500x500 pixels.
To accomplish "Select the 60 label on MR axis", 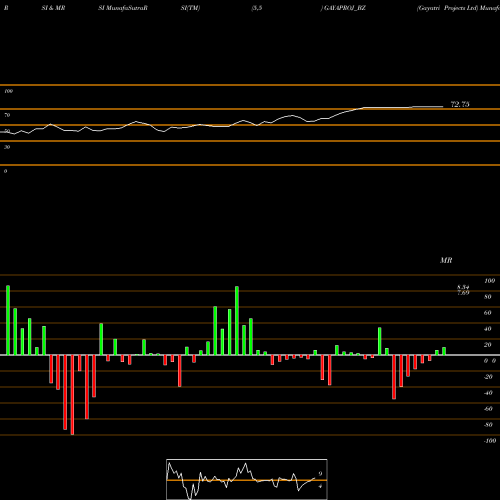I will tap(488, 313).
